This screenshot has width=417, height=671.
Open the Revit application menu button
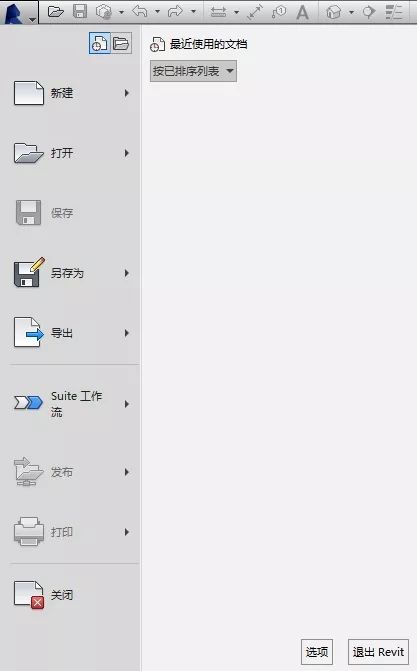(x=19, y=12)
